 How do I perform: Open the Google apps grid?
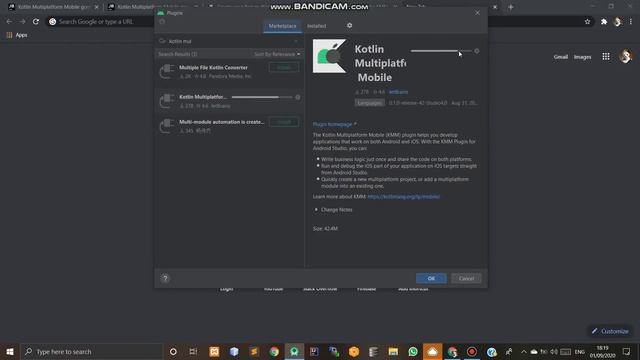(x=606, y=57)
